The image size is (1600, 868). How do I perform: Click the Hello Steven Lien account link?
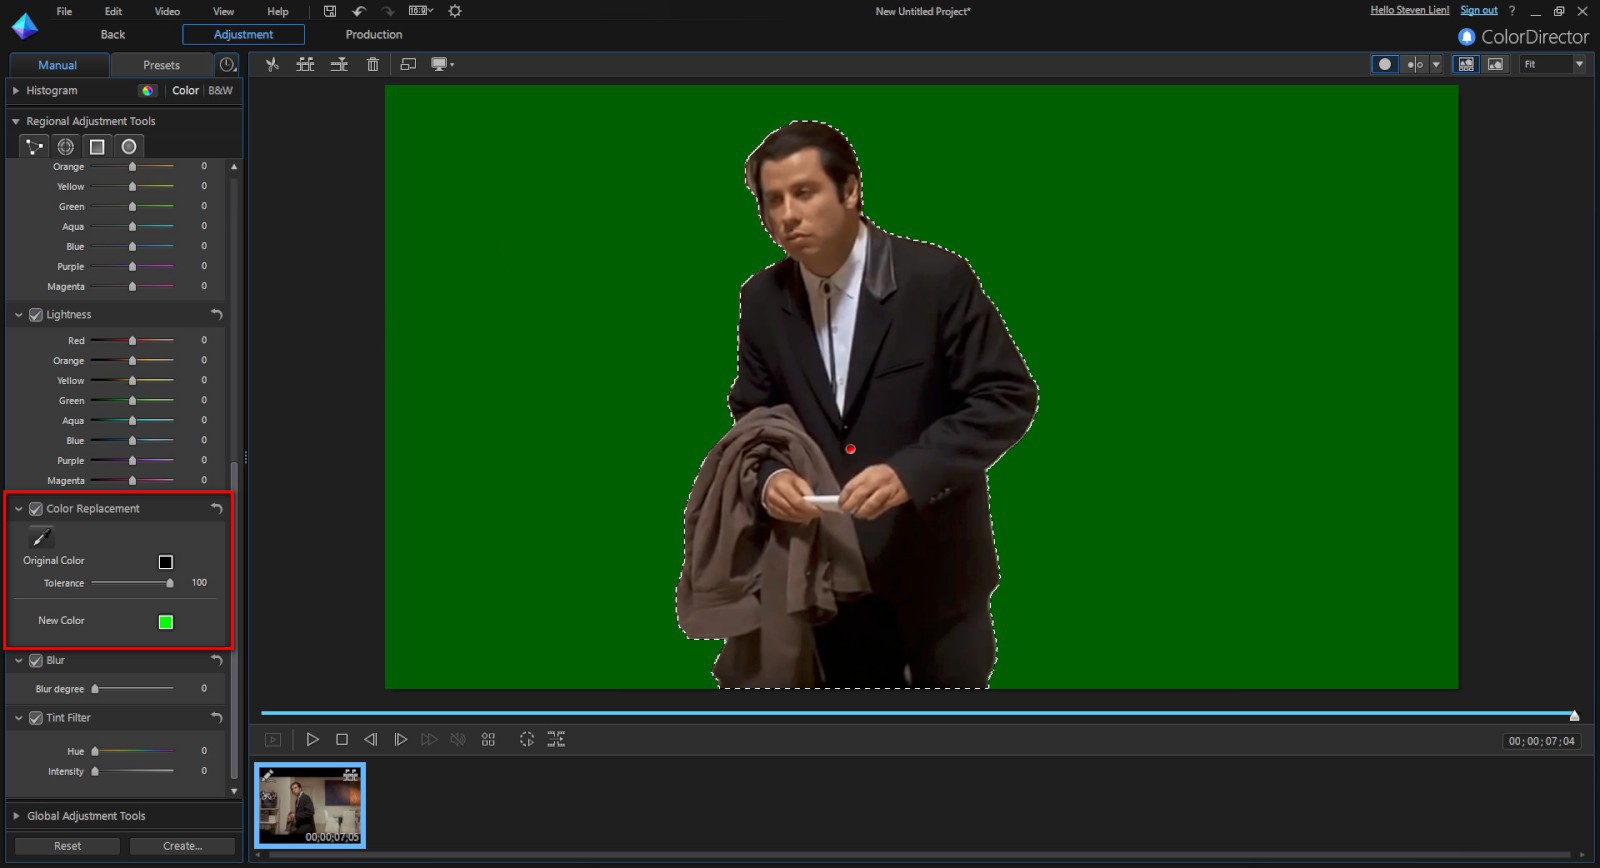coord(1409,10)
